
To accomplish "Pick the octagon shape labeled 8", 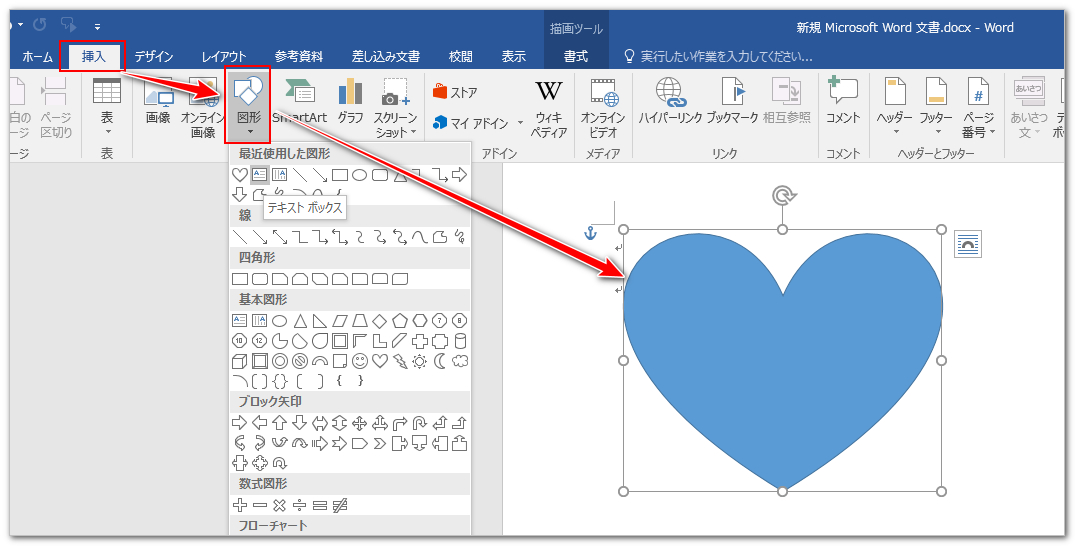I will coord(460,321).
